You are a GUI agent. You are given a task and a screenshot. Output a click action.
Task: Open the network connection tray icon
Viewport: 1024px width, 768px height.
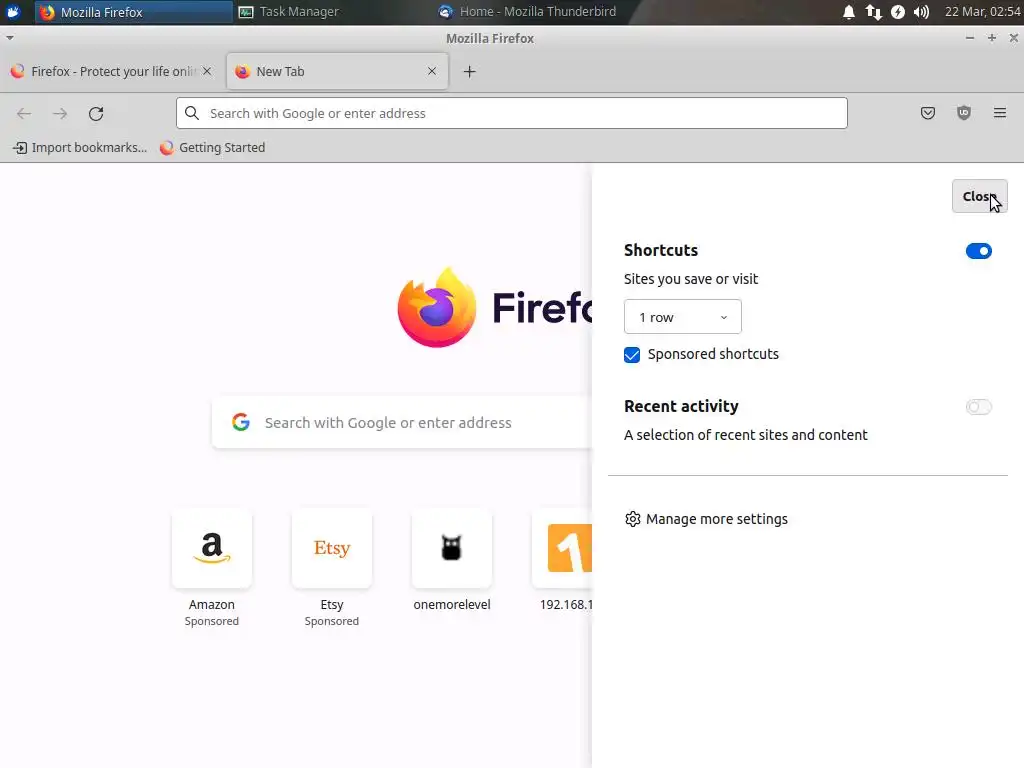pos(873,12)
